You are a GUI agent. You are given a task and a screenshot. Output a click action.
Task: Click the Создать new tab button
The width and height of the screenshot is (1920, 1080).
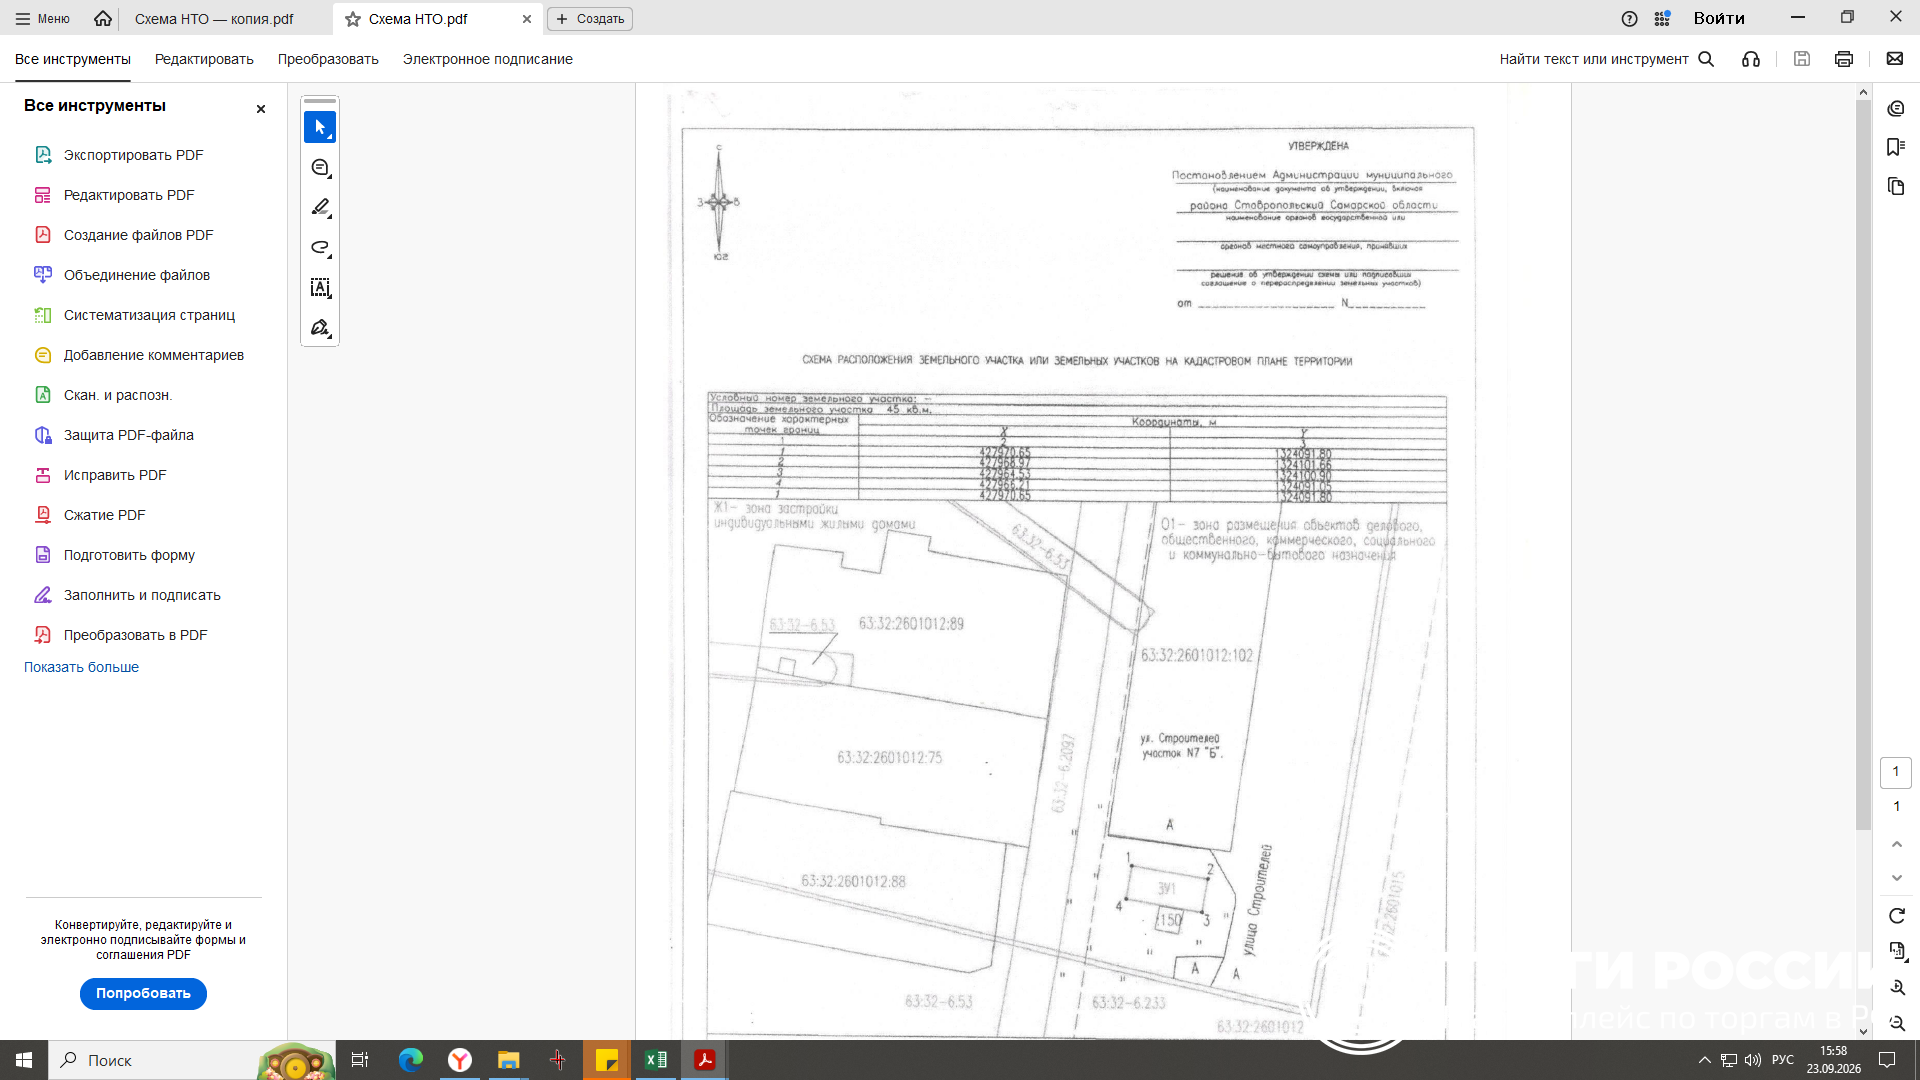590,19
